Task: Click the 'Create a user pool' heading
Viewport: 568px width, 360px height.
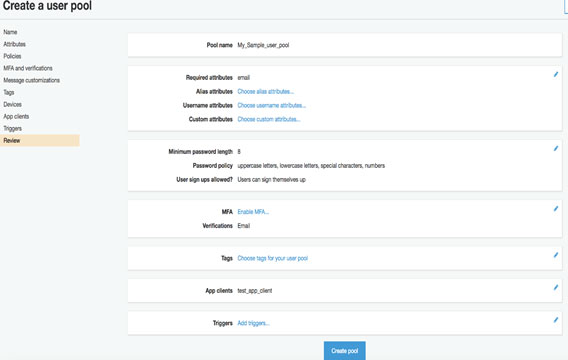Action: coord(47,6)
